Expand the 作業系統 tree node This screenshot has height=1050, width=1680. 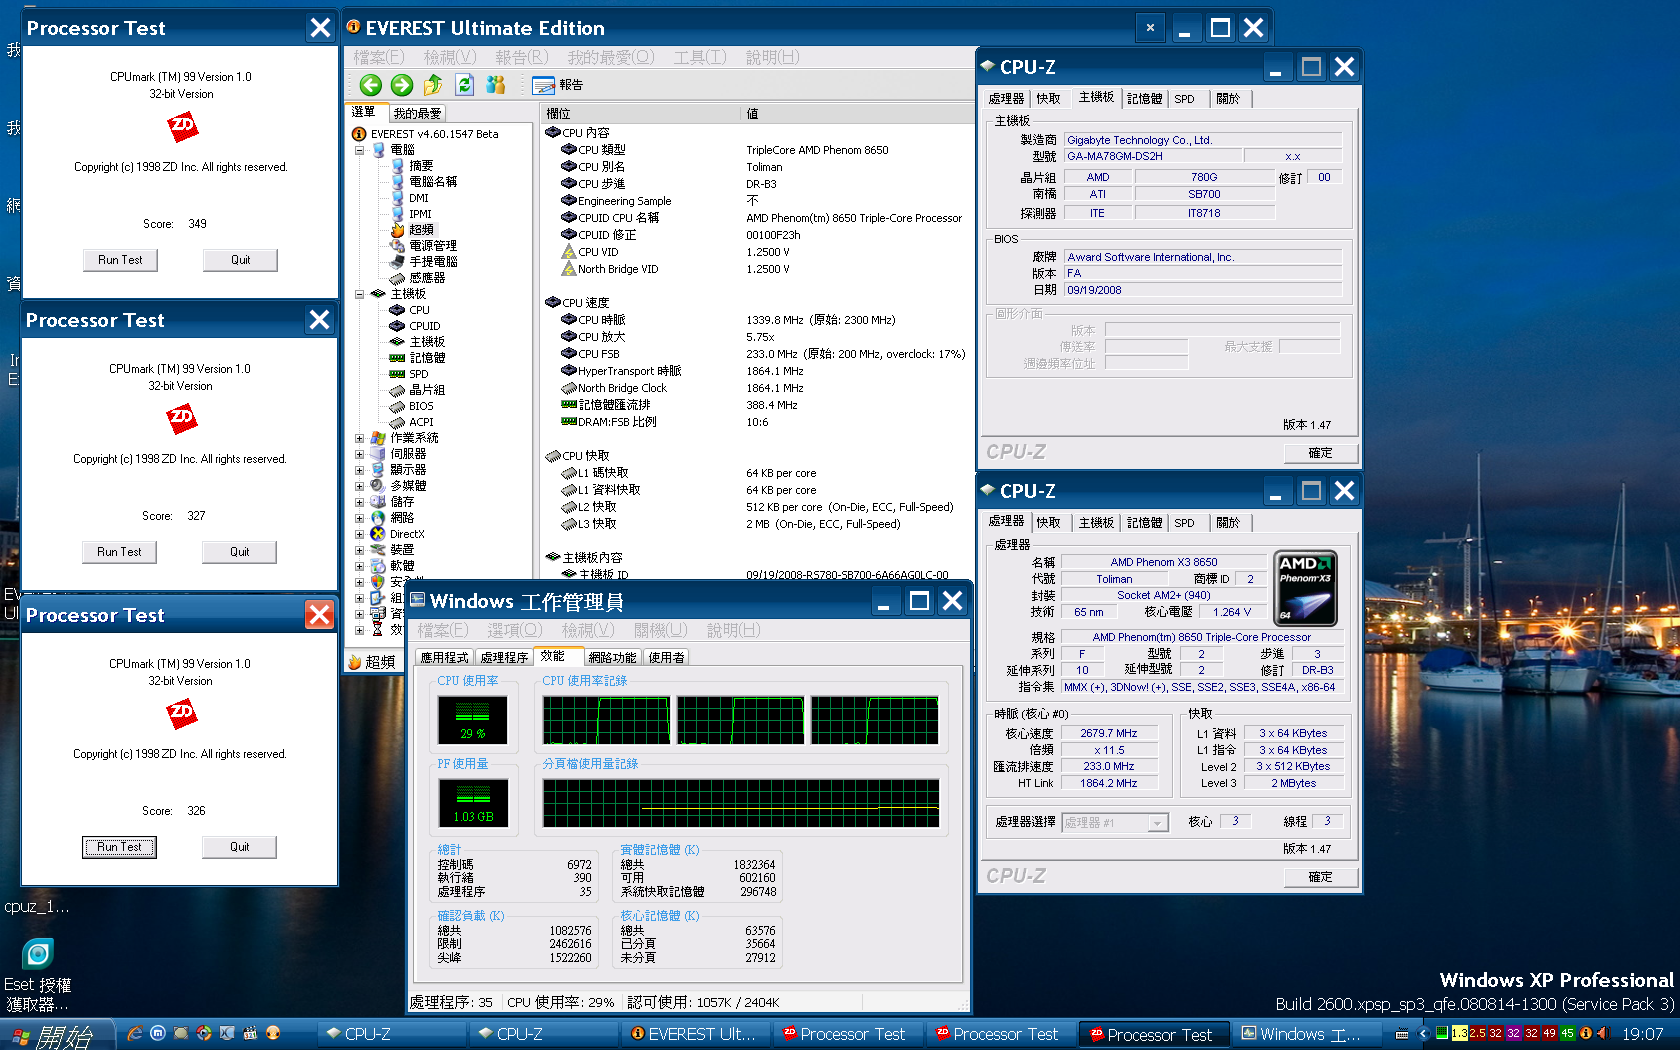tap(359, 438)
